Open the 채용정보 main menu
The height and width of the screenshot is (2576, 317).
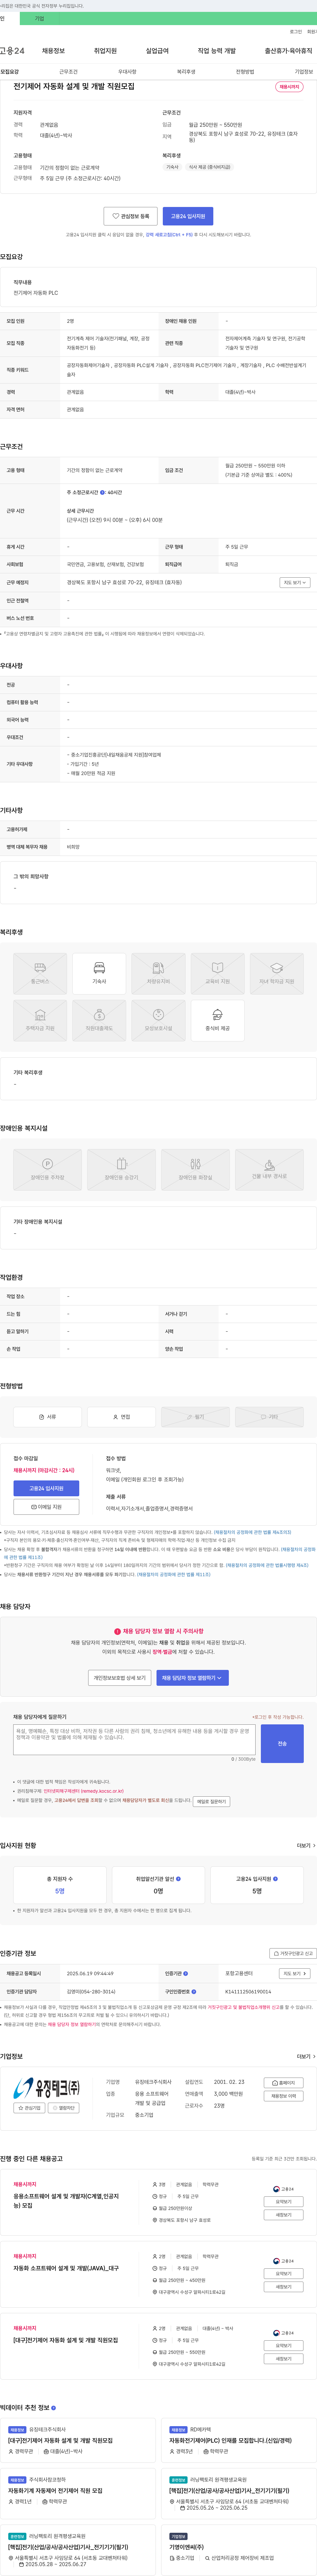click(x=53, y=51)
